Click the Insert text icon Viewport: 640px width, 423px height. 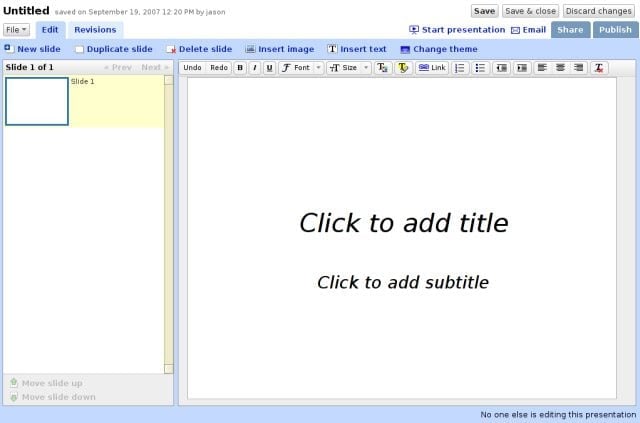pos(332,49)
